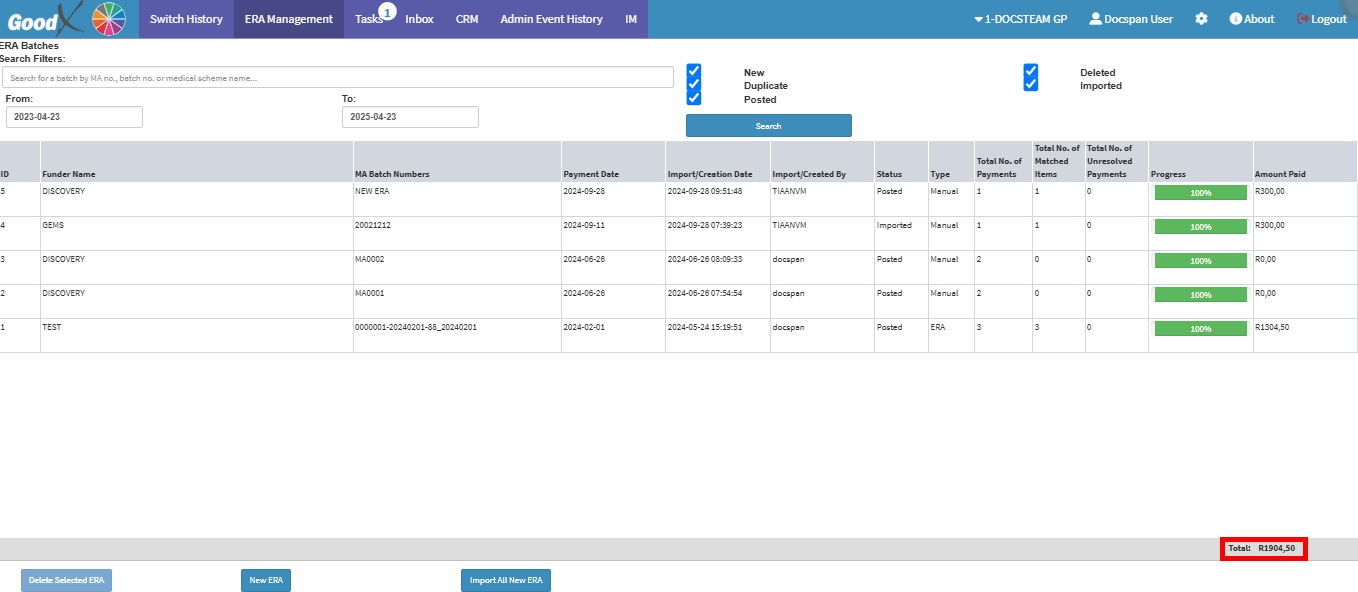The width and height of the screenshot is (1358, 592).
Task: Click the GoodX logo
Action: (x=42, y=20)
